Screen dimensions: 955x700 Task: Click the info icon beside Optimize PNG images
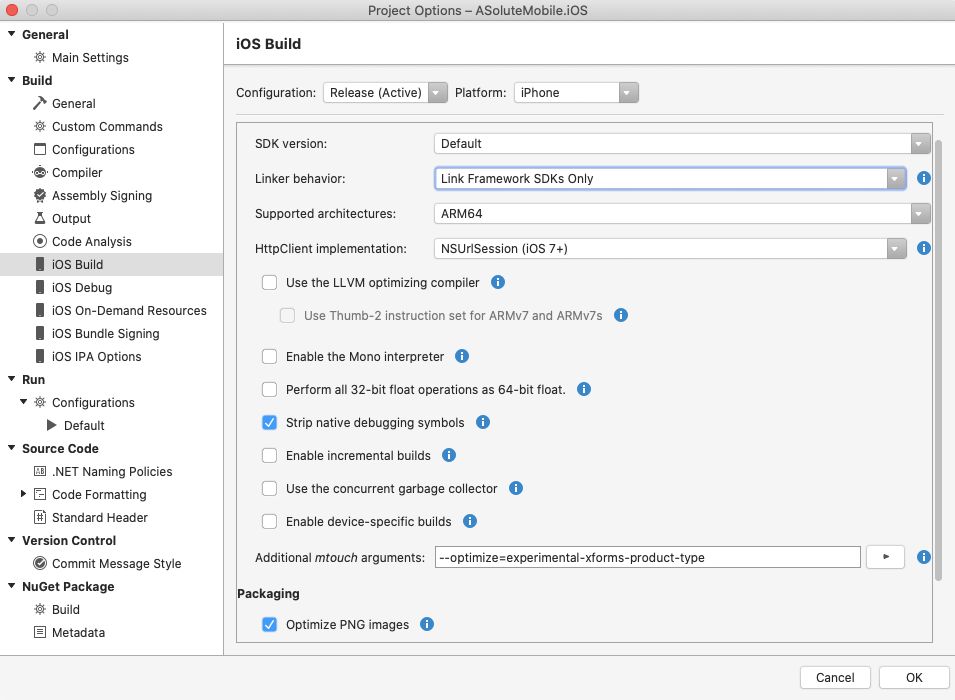tap(427, 624)
